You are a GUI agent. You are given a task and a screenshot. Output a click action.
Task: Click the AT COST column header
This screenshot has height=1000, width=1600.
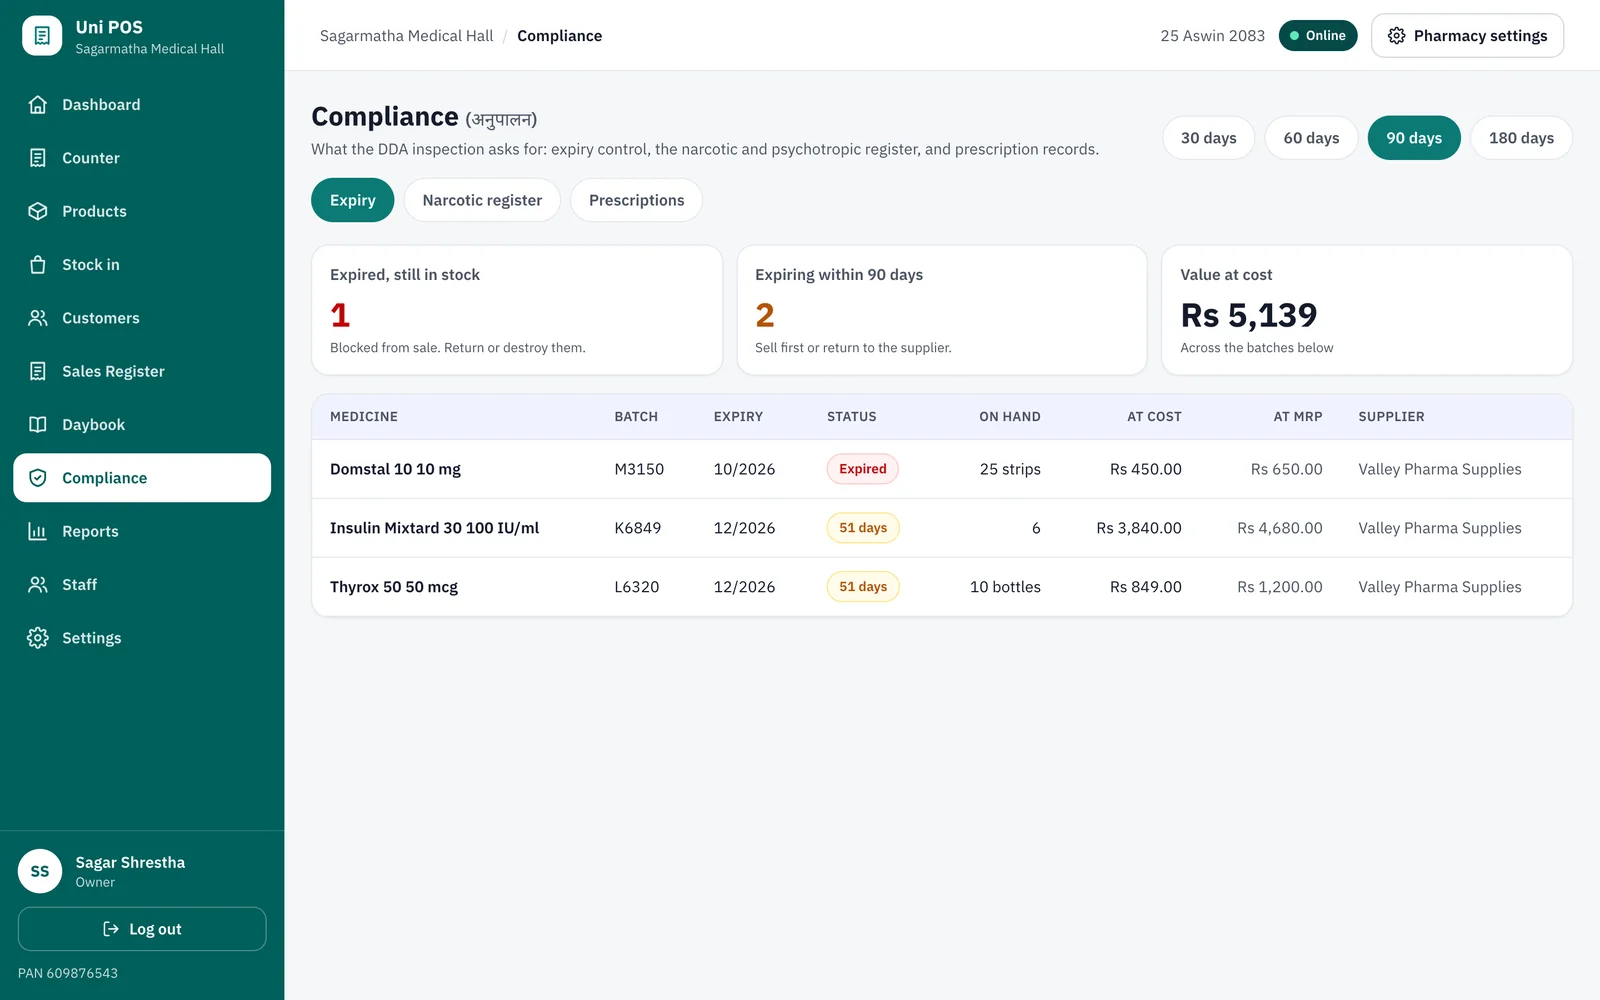click(1154, 417)
